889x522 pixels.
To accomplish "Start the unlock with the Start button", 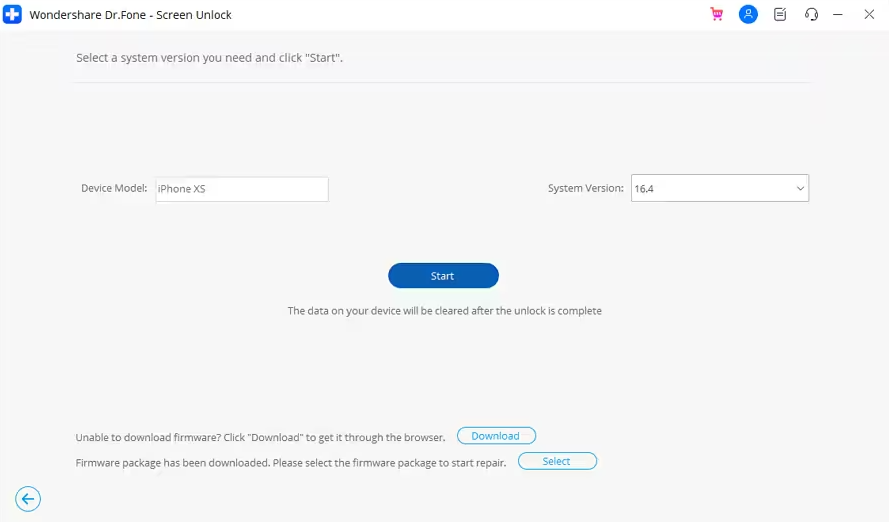I will pos(443,275).
